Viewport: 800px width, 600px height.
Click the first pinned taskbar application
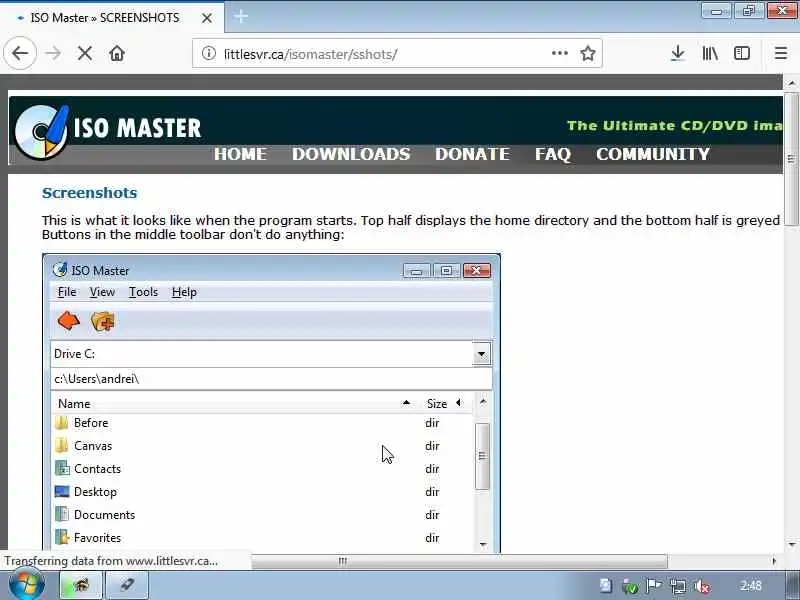point(81,585)
